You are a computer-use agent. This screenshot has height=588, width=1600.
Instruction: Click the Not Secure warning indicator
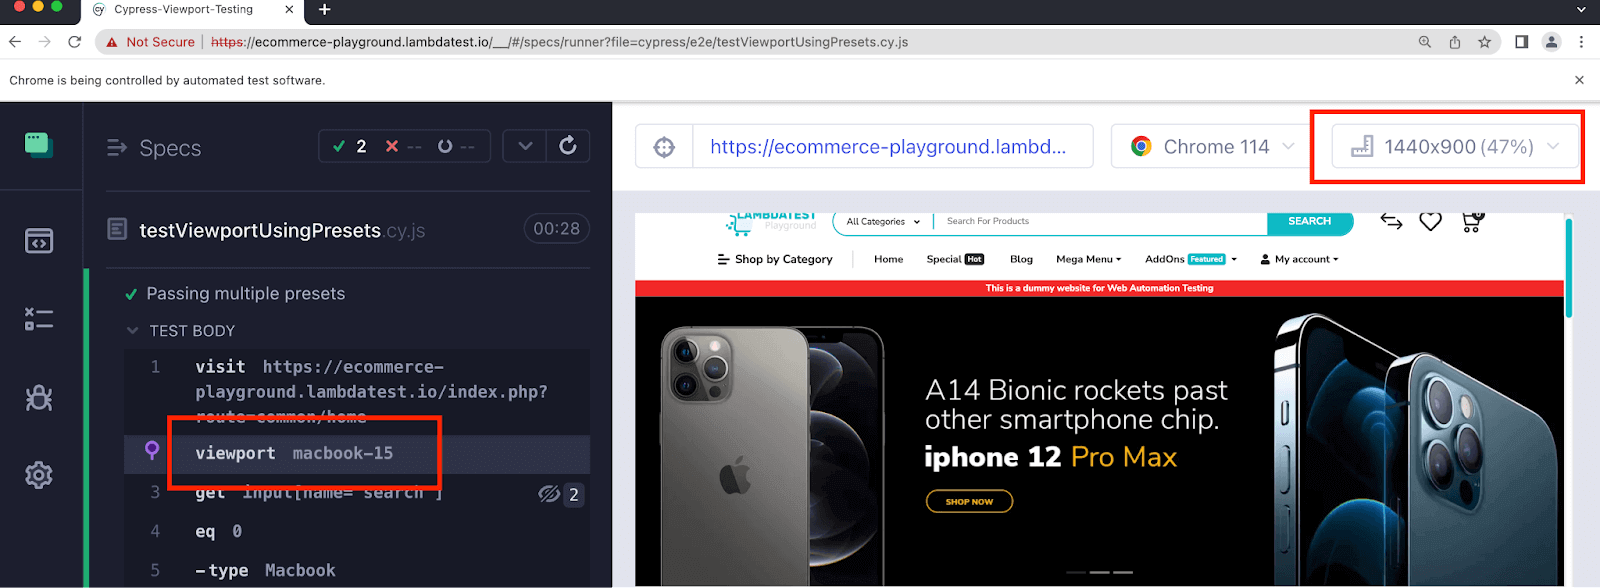tap(151, 42)
